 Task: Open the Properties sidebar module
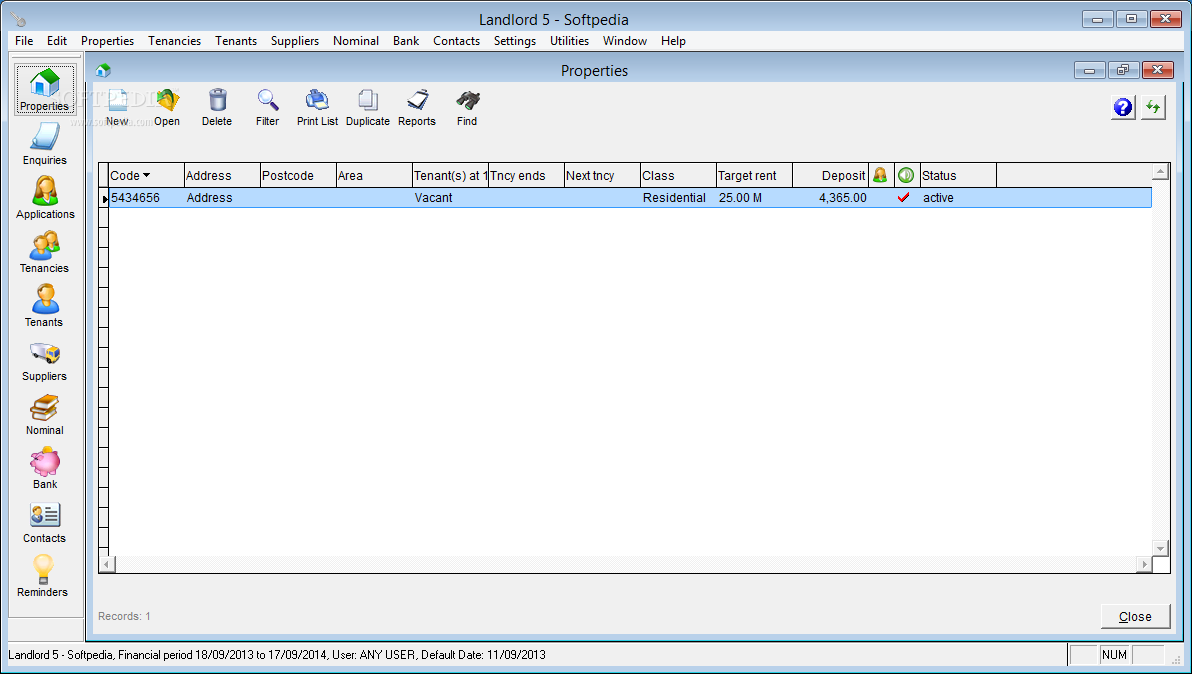45,90
